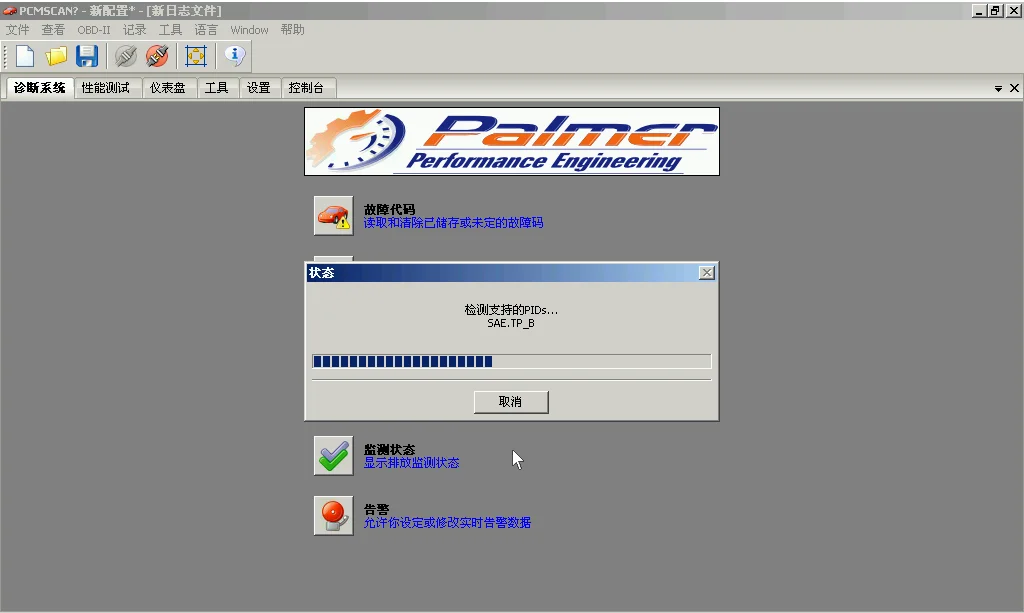Image resolution: width=1024 pixels, height=613 pixels.
Task: Open 监测状态 green checkmark icon
Action: point(334,456)
